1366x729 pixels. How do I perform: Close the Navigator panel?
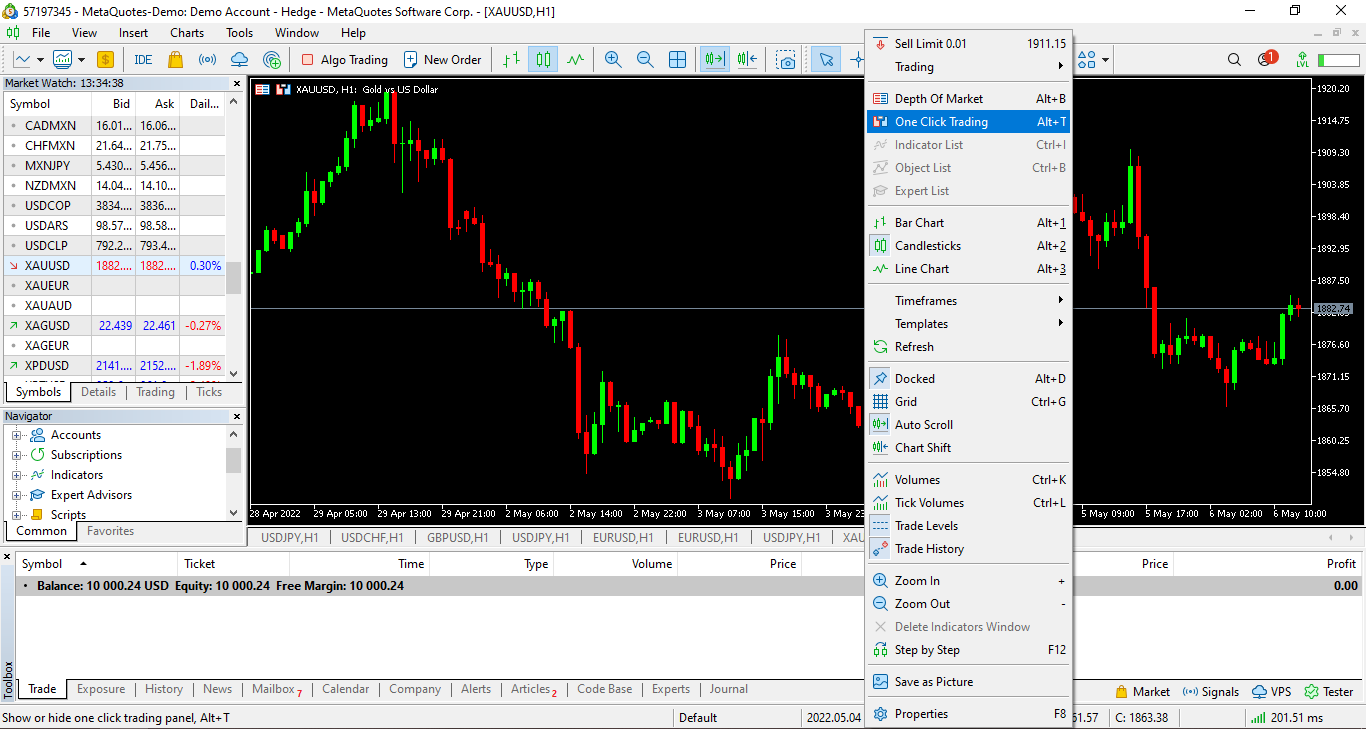(237, 416)
